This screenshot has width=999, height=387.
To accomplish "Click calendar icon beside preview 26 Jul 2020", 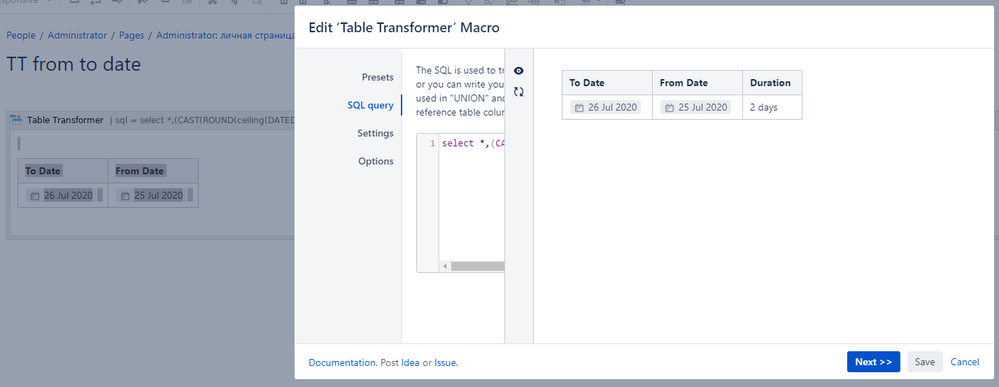I will (579, 108).
